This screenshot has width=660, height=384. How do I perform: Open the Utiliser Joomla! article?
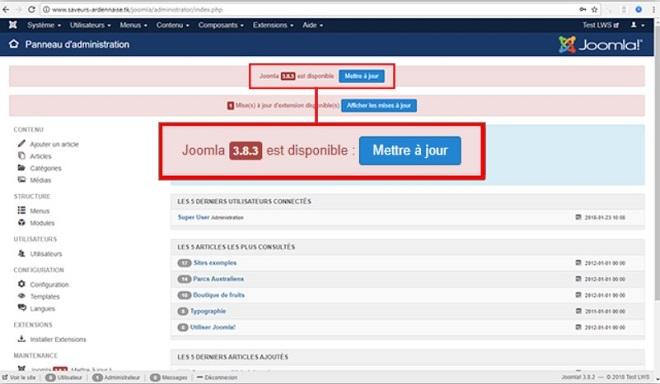click(213, 327)
